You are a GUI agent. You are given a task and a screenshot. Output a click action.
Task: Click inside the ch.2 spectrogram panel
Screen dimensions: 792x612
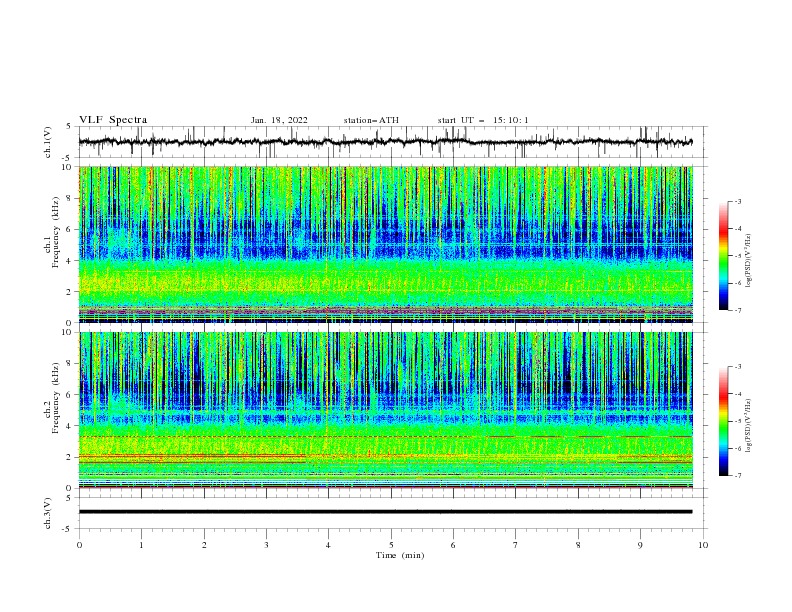click(385, 410)
